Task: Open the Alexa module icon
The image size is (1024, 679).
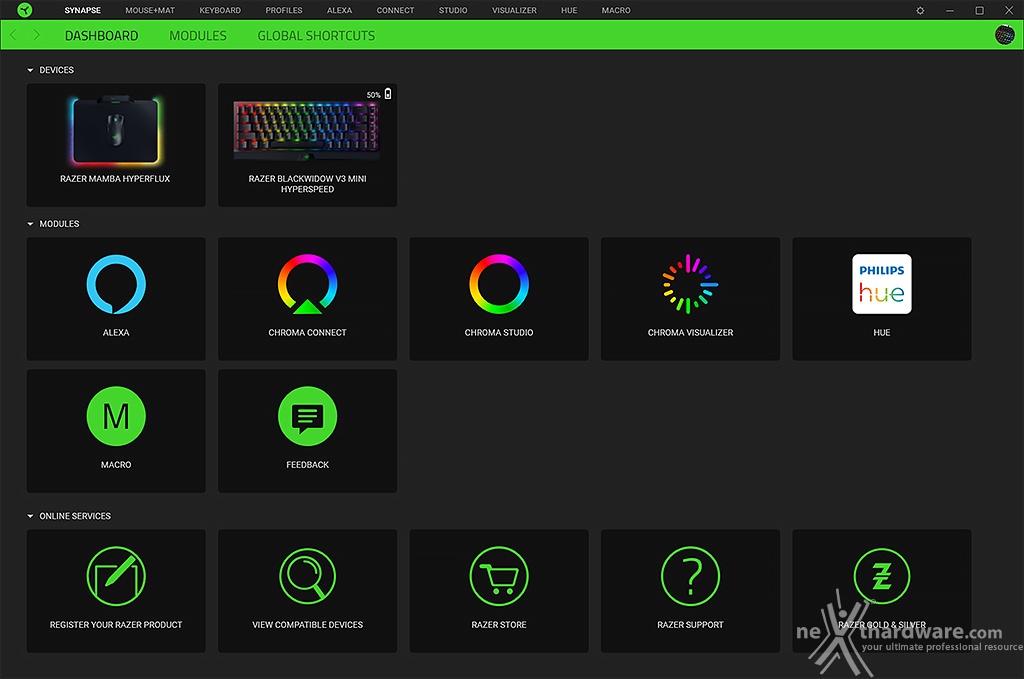Action: (x=116, y=285)
